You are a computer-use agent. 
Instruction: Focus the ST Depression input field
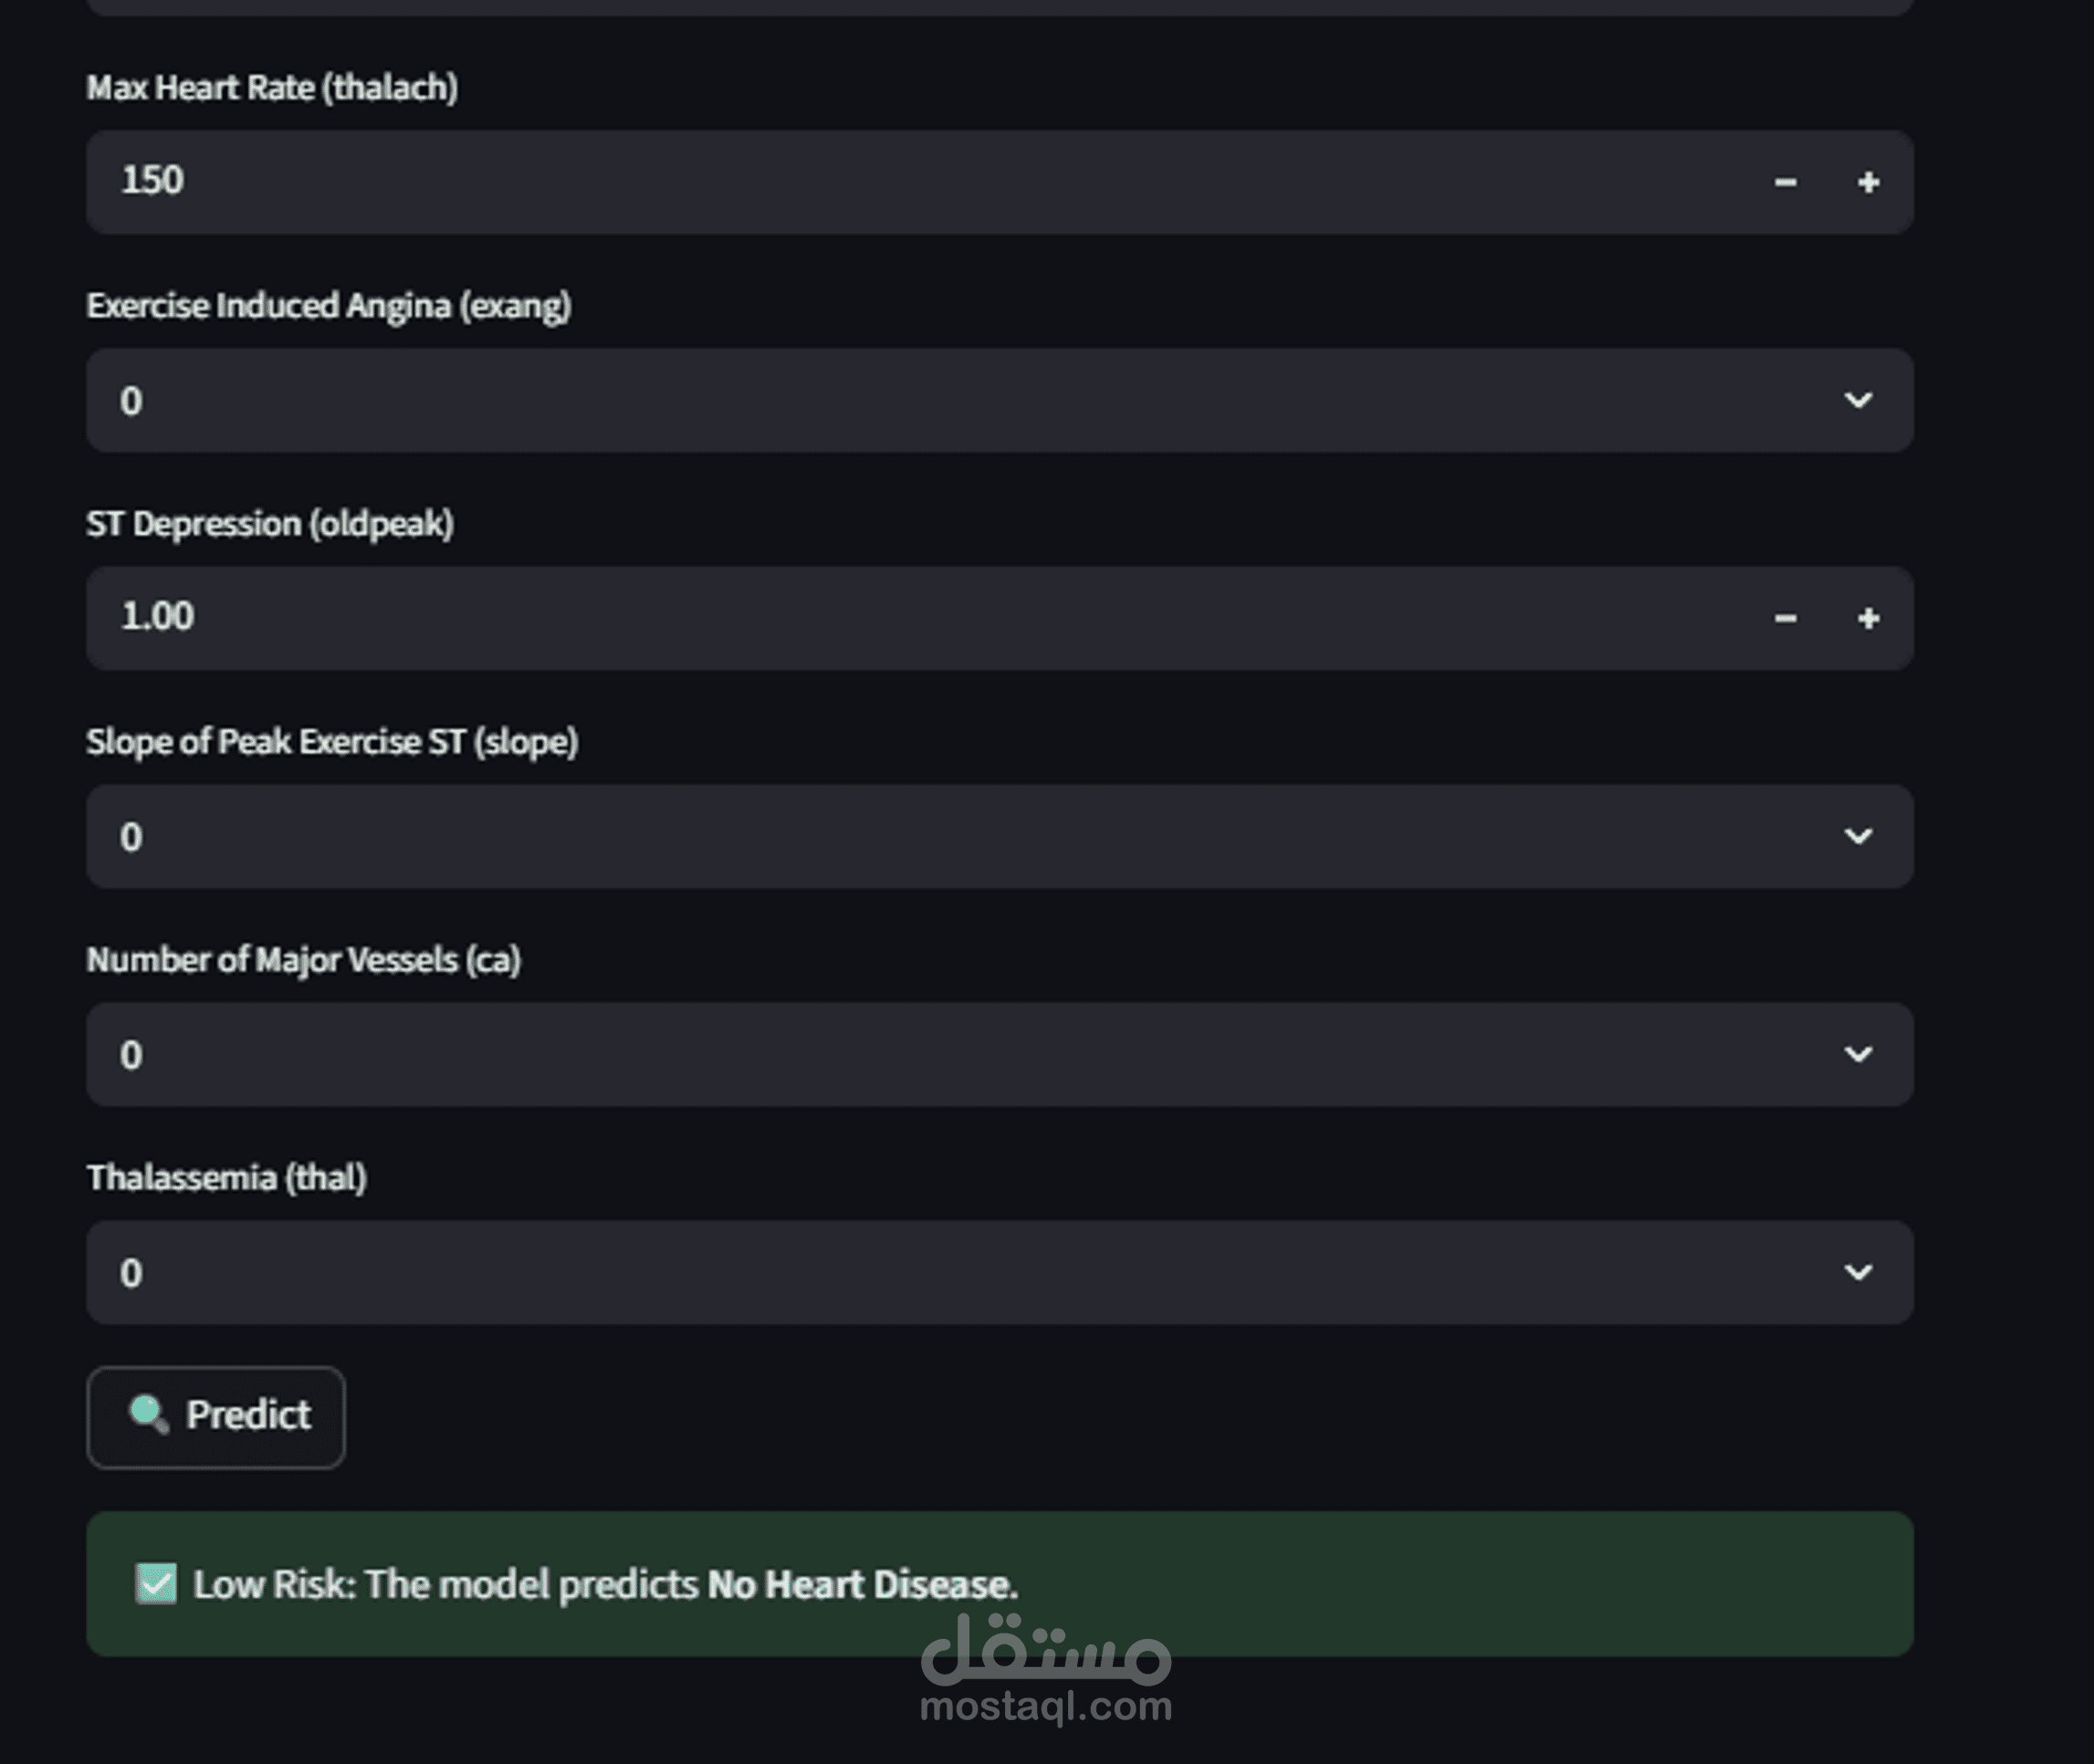point(900,618)
